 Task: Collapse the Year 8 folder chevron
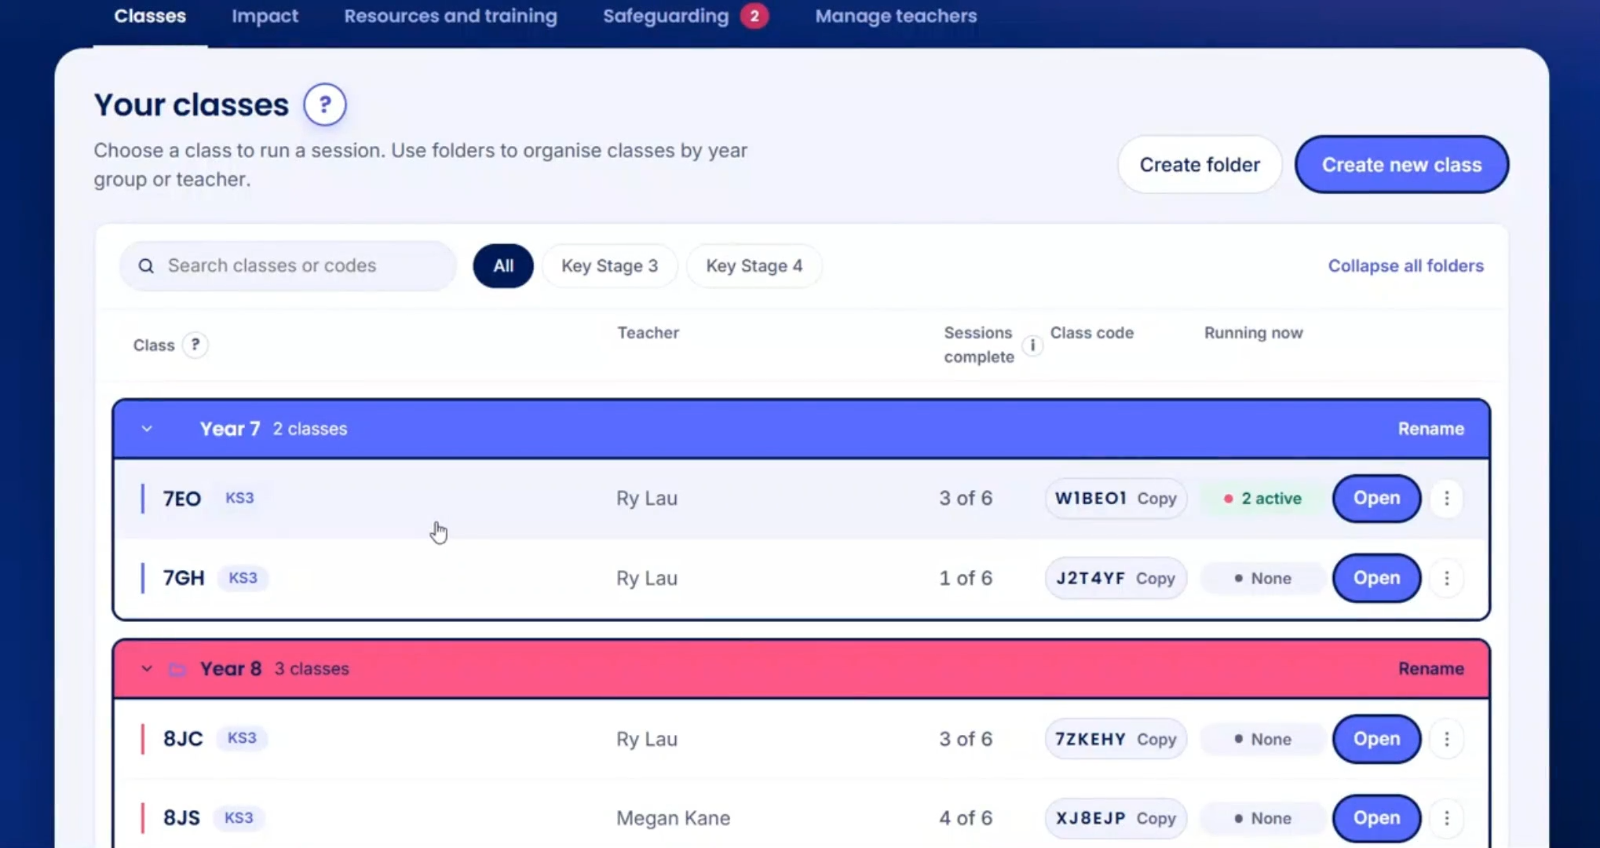pyautogui.click(x=147, y=669)
